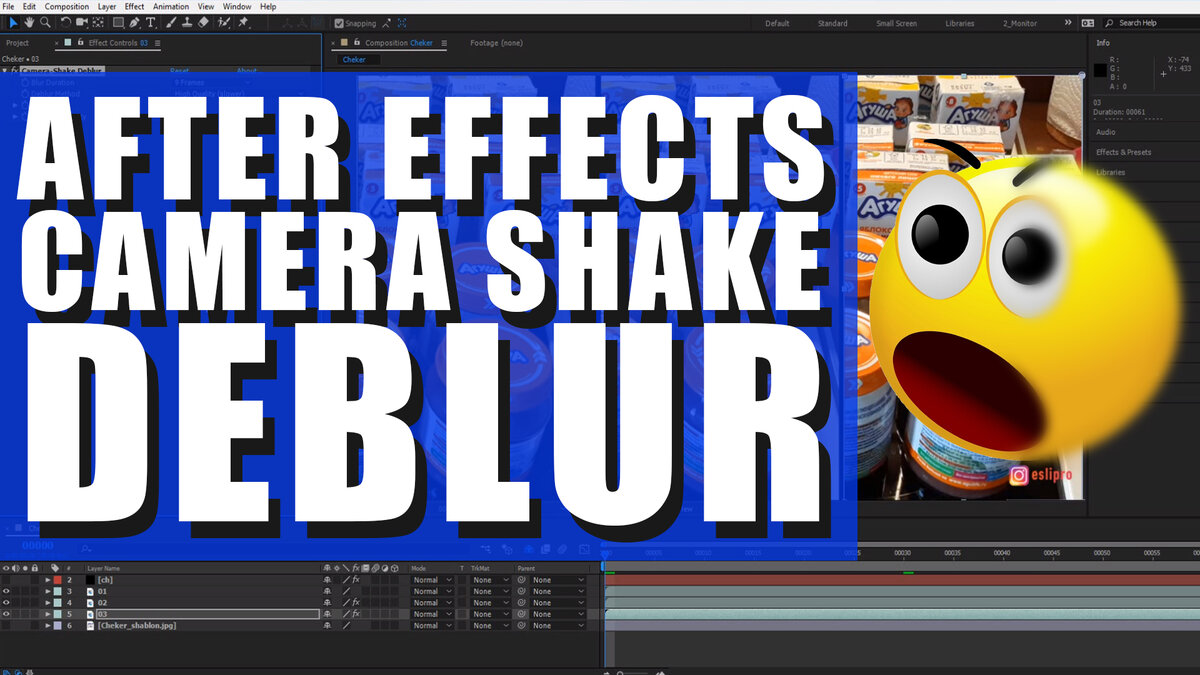Expand layer 01 properties arrow
This screenshot has width=1200, height=675.
click(x=47, y=591)
